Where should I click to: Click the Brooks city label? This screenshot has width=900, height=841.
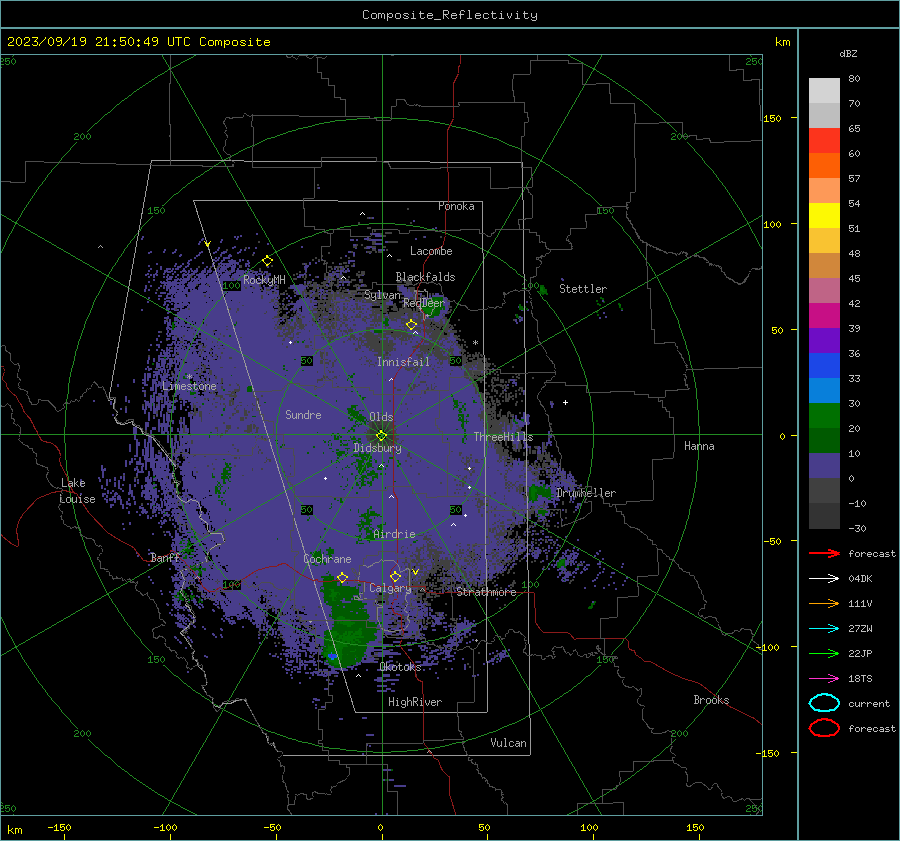click(711, 700)
